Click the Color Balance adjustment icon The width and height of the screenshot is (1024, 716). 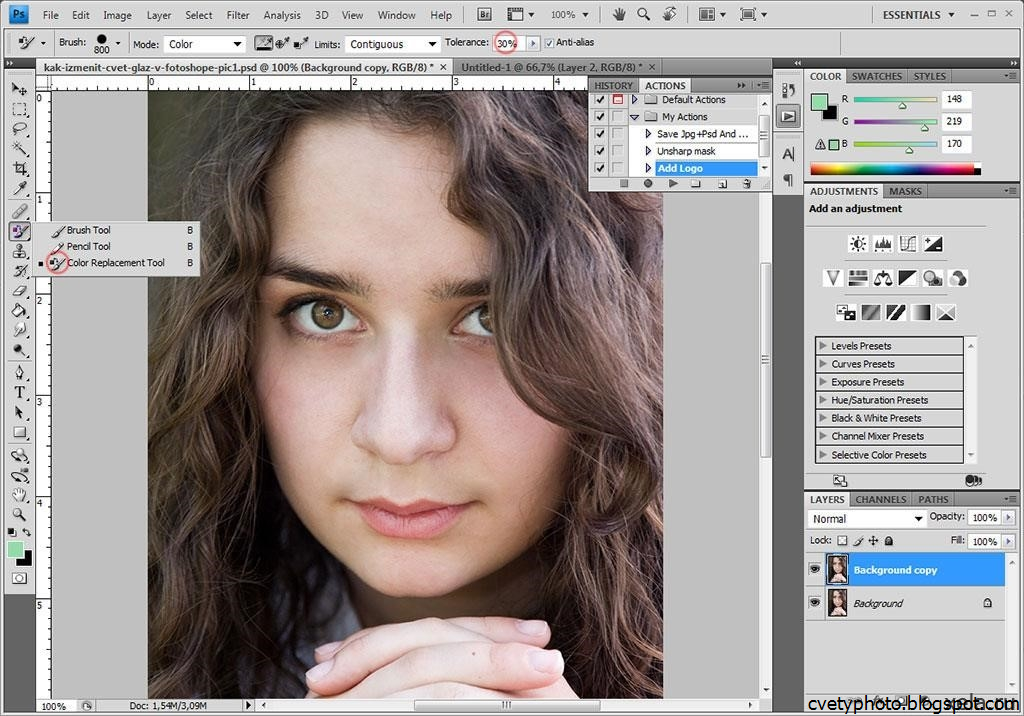(883, 278)
